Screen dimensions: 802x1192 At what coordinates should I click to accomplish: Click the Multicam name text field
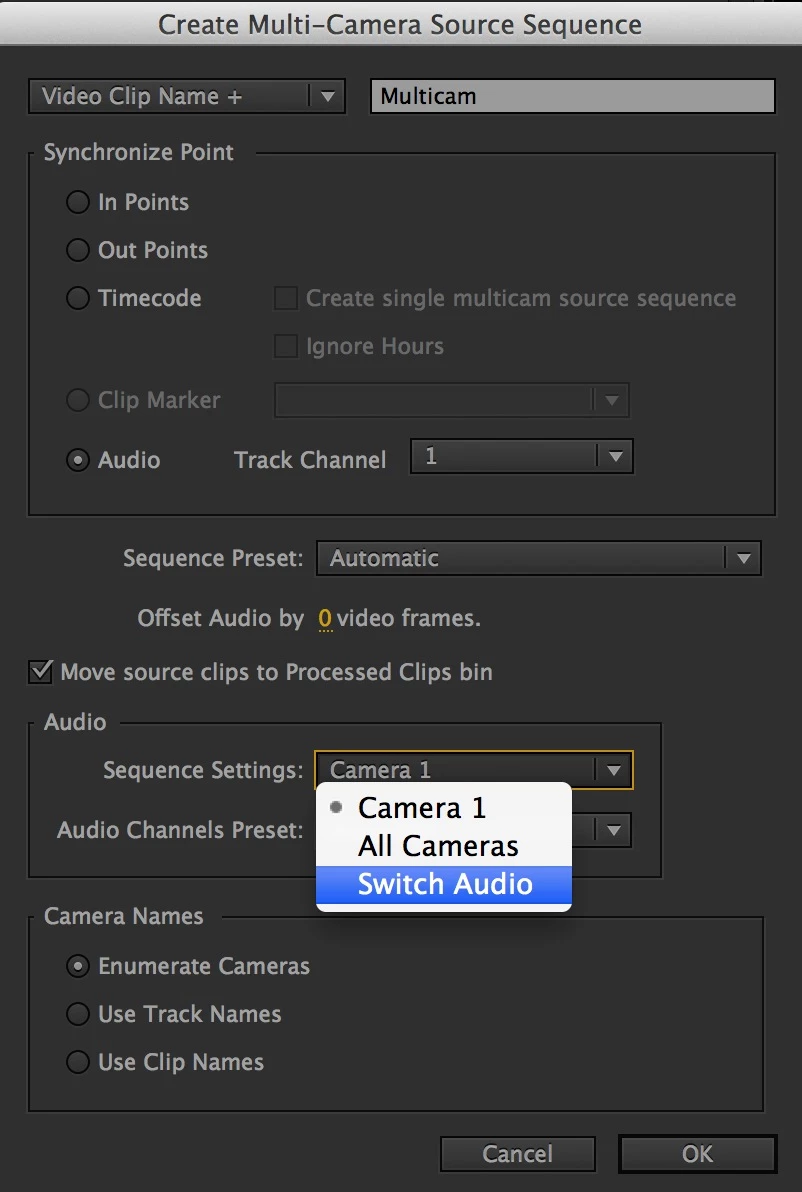point(573,97)
